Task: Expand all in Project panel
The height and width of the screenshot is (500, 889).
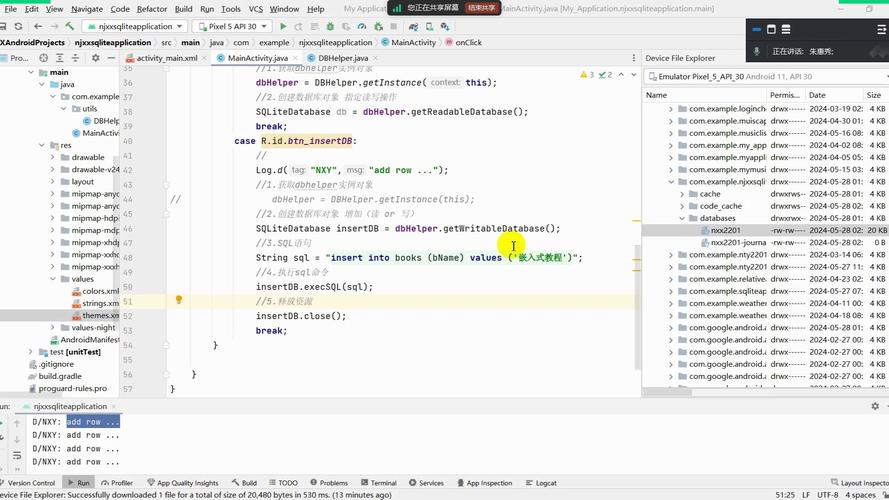Action: click(60, 58)
